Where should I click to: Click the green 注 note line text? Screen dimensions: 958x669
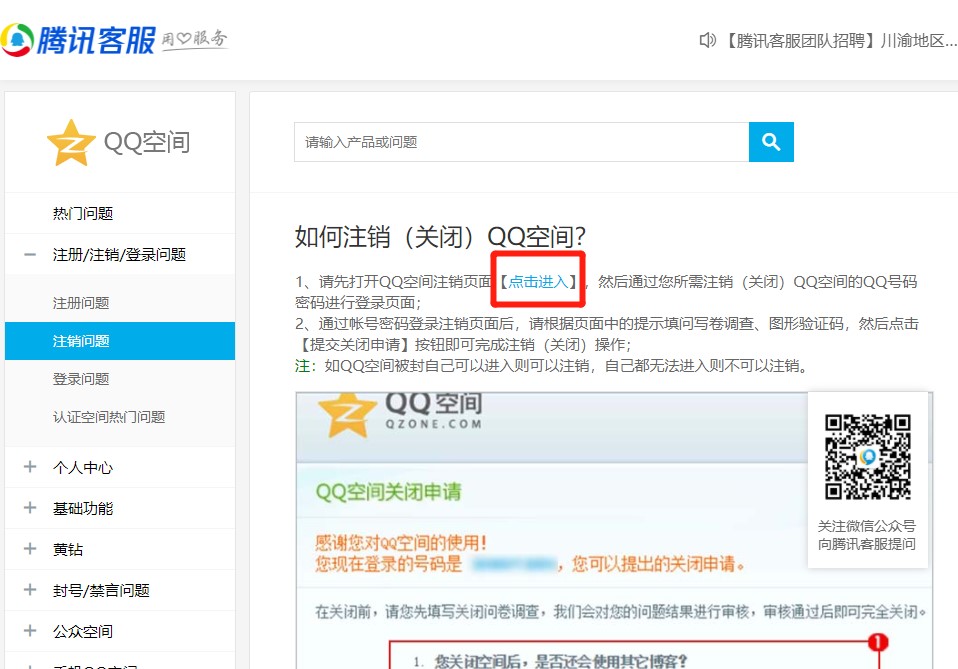[x=552, y=366]
